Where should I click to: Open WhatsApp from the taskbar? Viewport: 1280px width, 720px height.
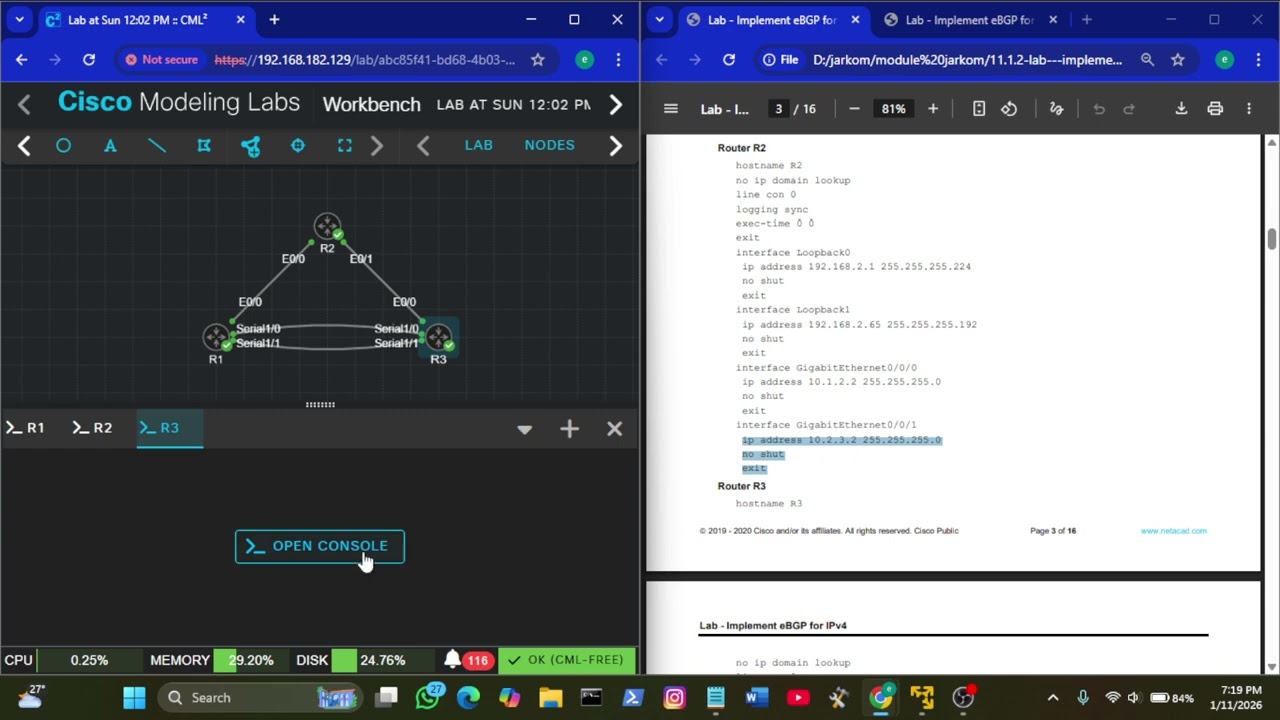point(429,698)
